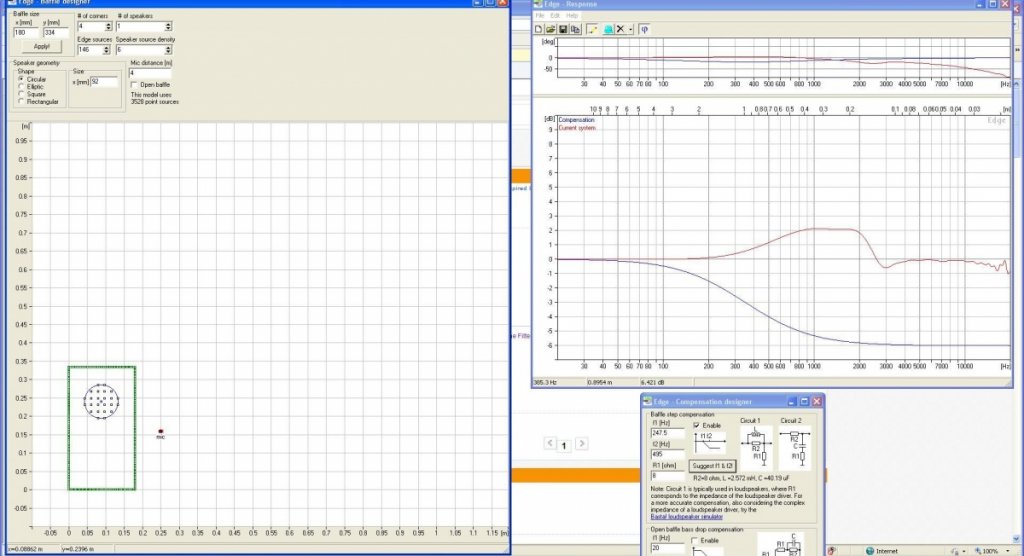Click the Speaker source density spinner arrows
This screenshot has height=556, width=1024.
[x=168, y=50]
